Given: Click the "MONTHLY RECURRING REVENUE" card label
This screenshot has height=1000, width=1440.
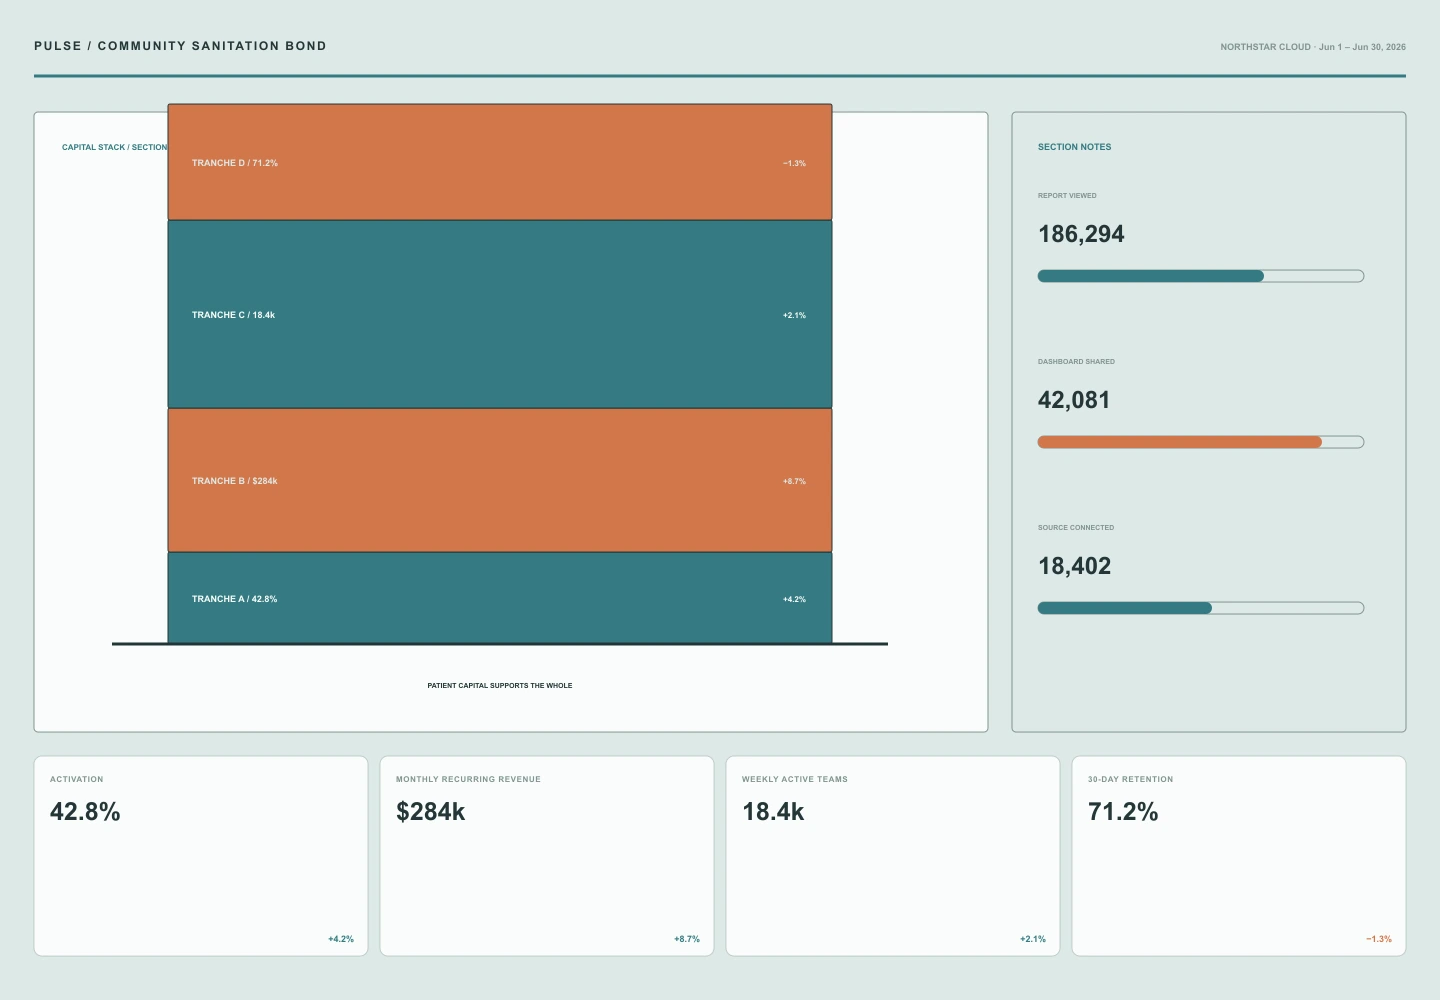Looking at the screenshot, I should click(468, 779).
